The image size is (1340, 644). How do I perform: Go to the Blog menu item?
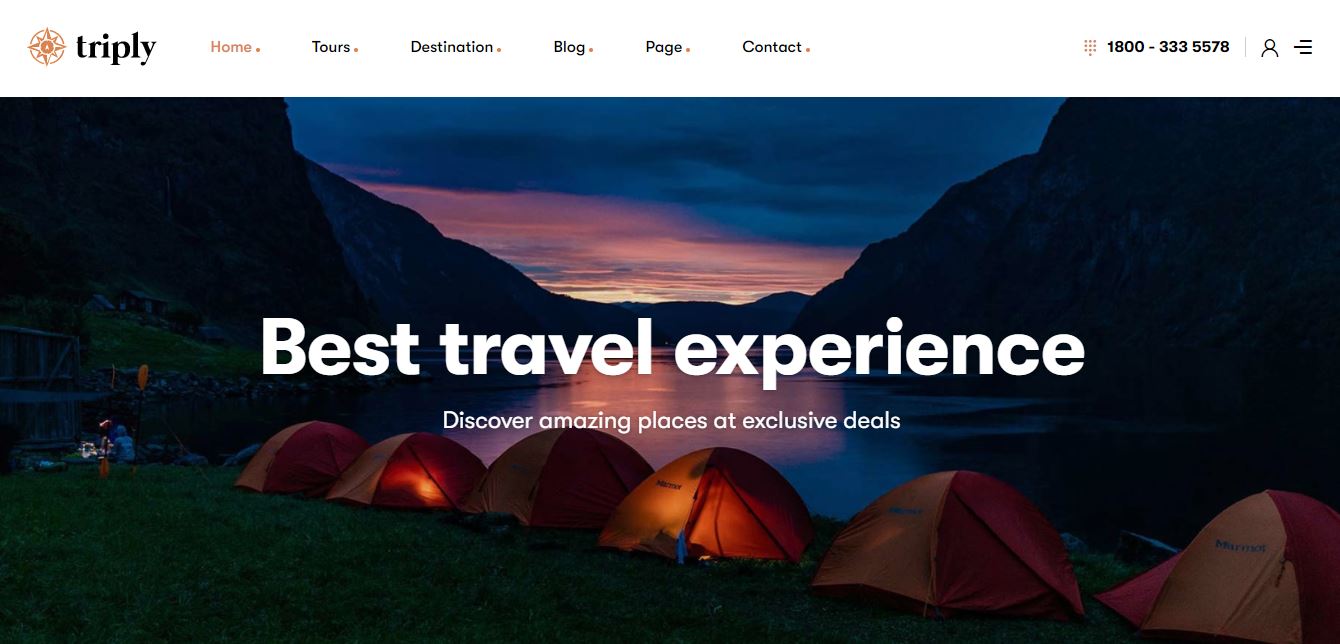(x=569, y=47)
